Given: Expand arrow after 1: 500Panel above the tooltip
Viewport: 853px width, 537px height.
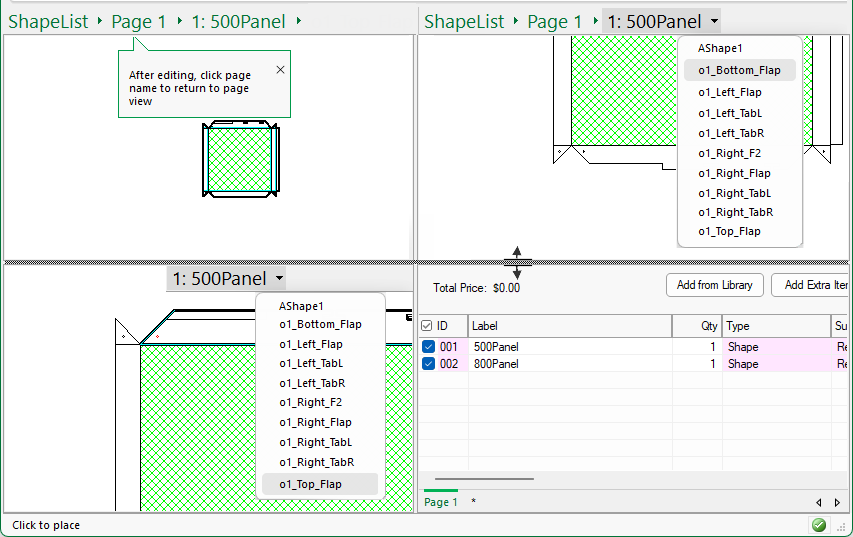Looking at the screenshot, I should pyautogui.click(x=299, y=22).
